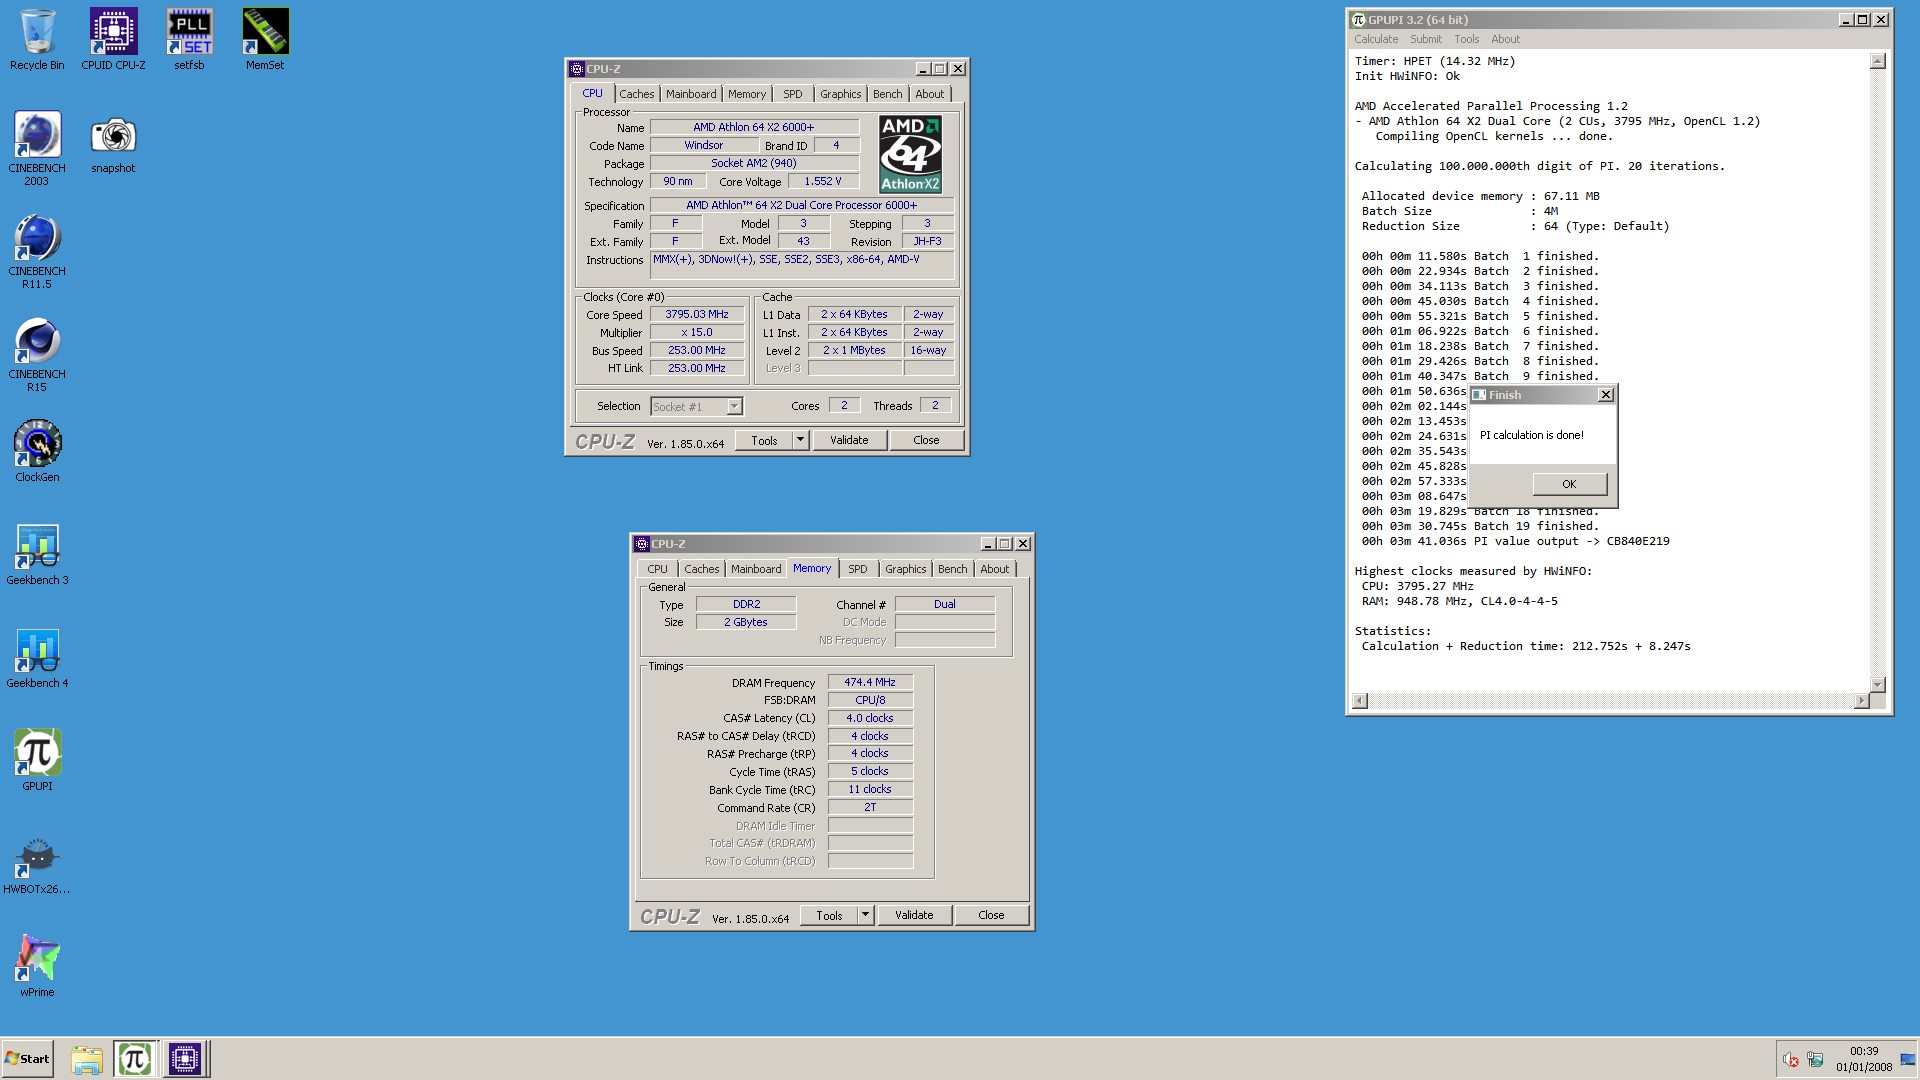This screenshot has height=1080, width=1920.
Task: Close the Finish dialog with X
Action: point(1606,395)
